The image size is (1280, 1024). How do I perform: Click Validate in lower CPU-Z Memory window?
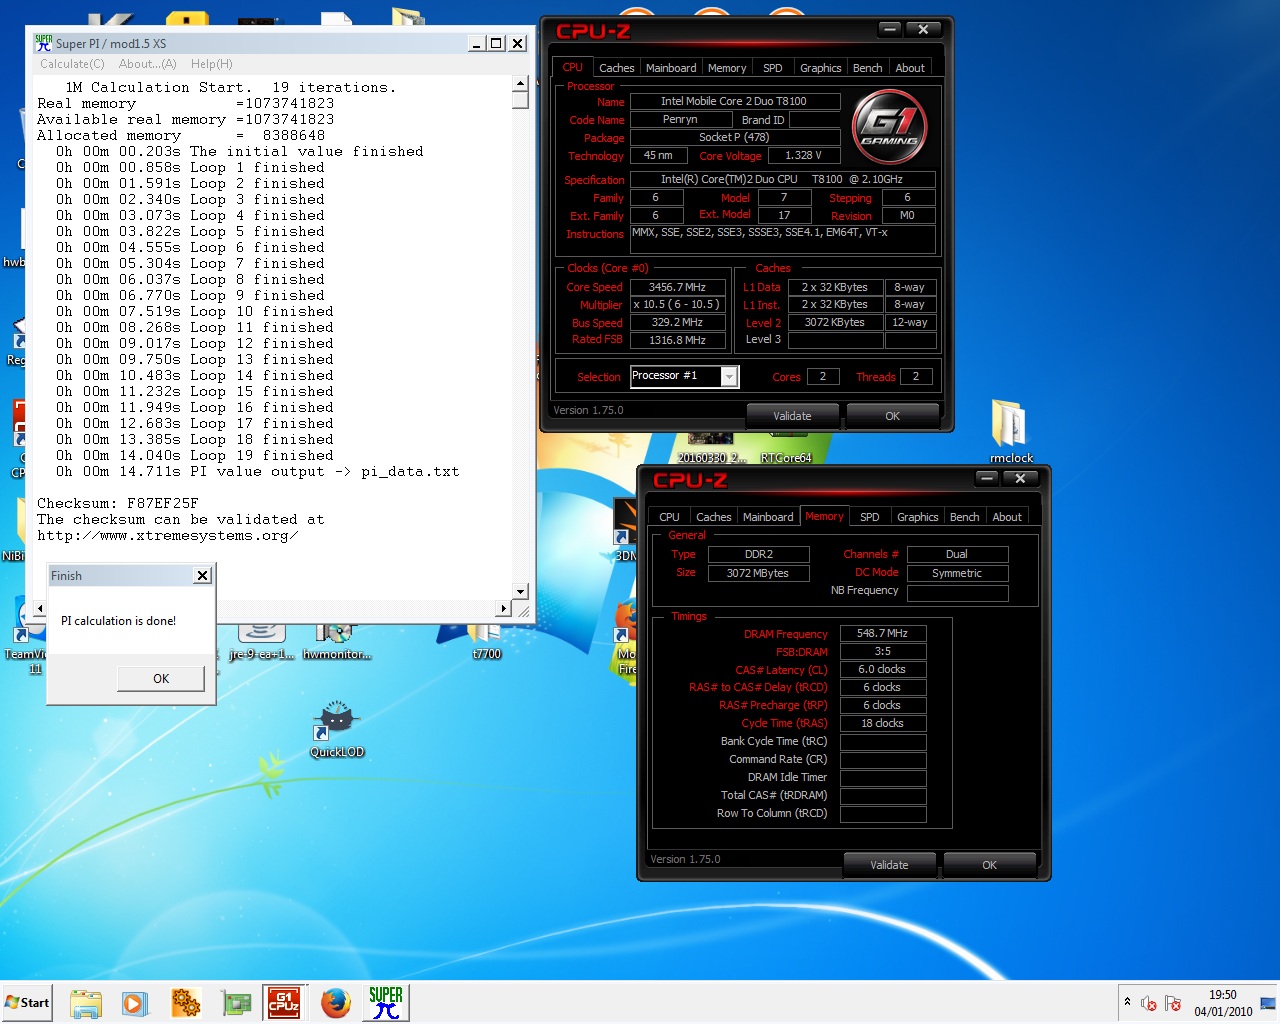tap(889, 865)
